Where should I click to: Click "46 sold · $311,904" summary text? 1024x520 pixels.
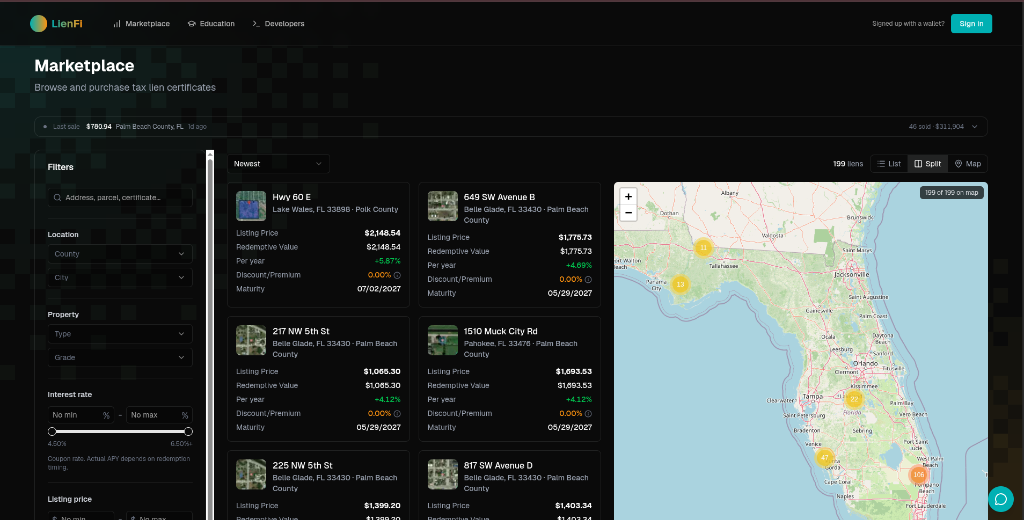click(936, 127)
